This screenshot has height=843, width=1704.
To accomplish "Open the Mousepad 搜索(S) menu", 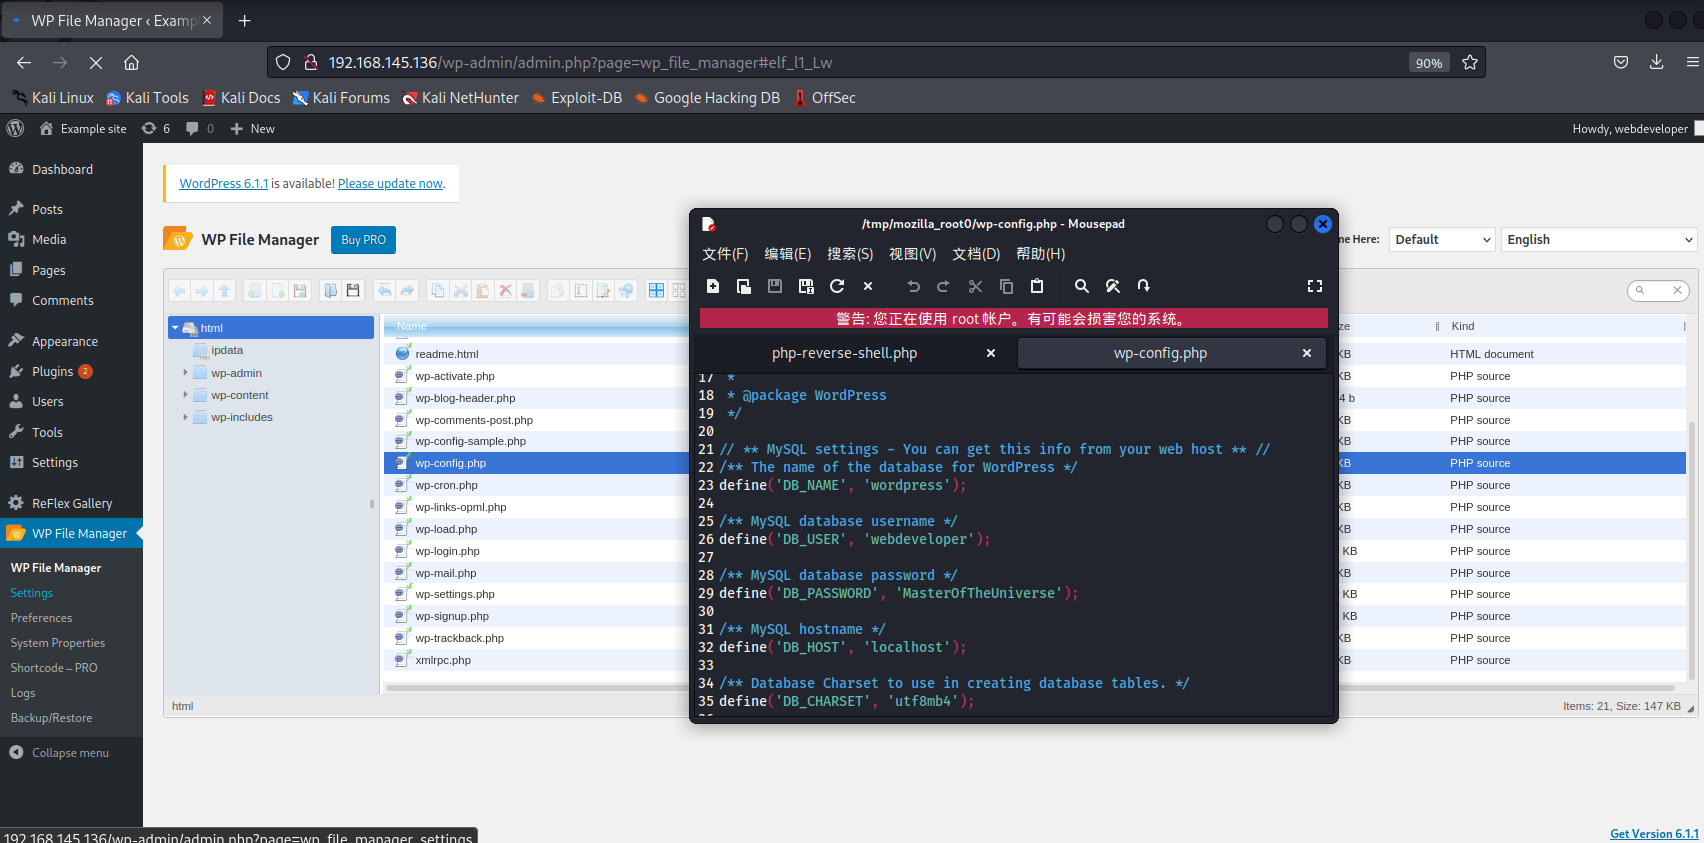I will (850, 254).
